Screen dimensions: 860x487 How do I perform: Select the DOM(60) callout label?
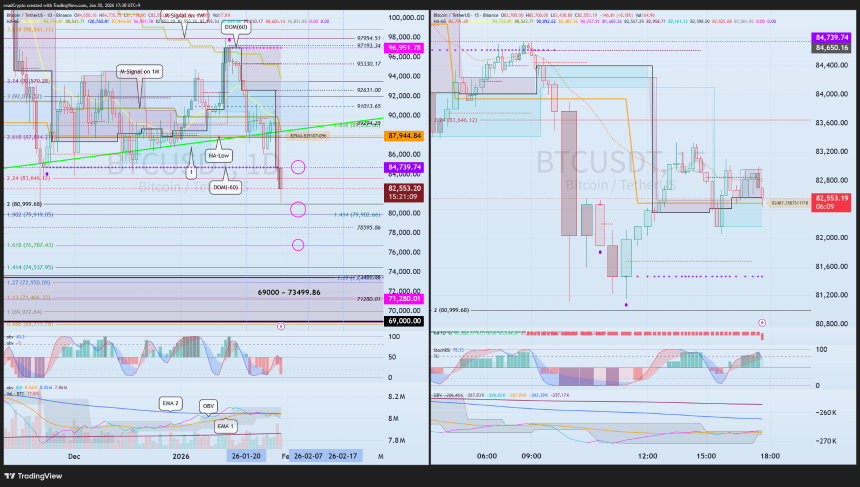[236, 27]
